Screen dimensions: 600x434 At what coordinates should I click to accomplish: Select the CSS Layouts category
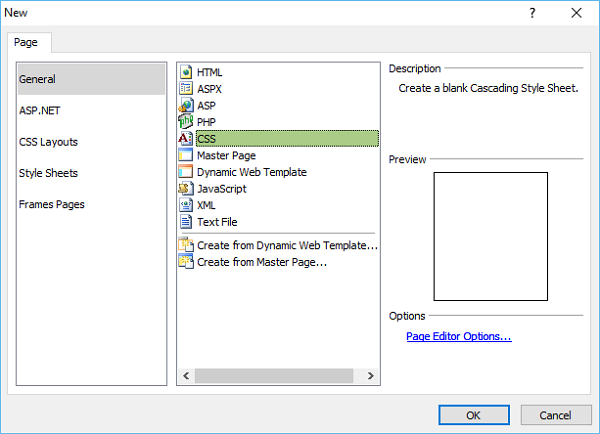[48, 142]
